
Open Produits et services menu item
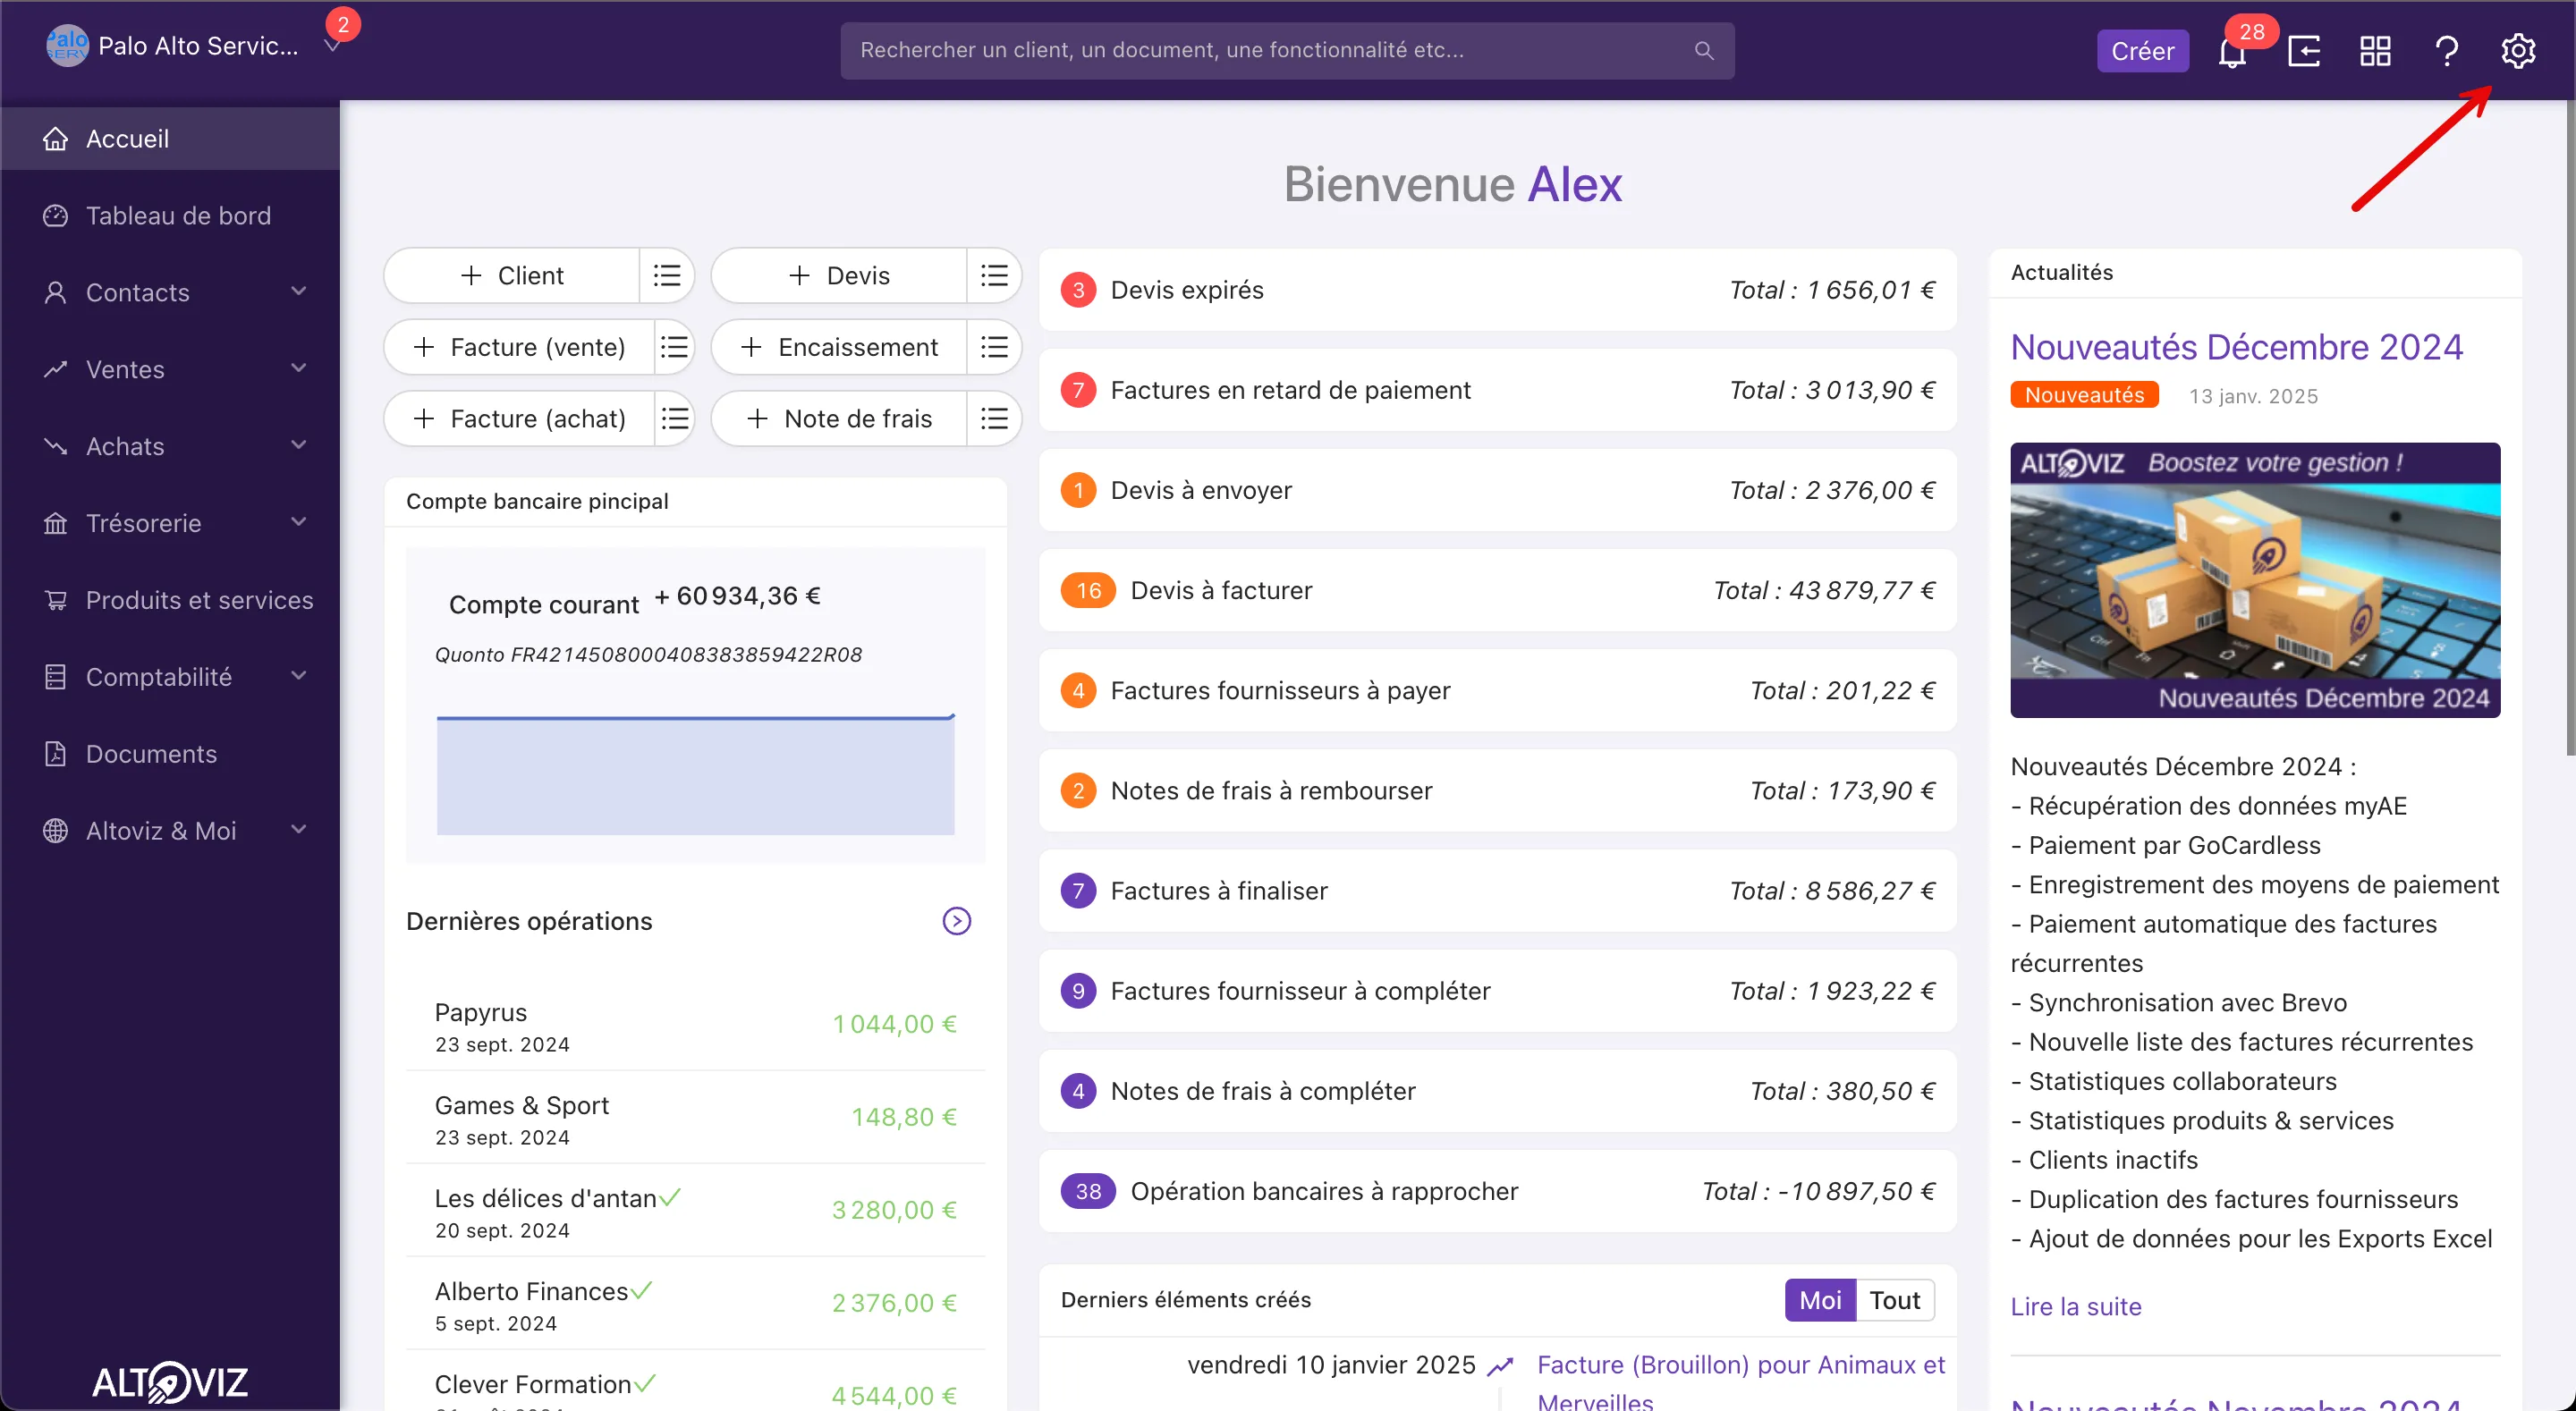[x=170, y=600]
